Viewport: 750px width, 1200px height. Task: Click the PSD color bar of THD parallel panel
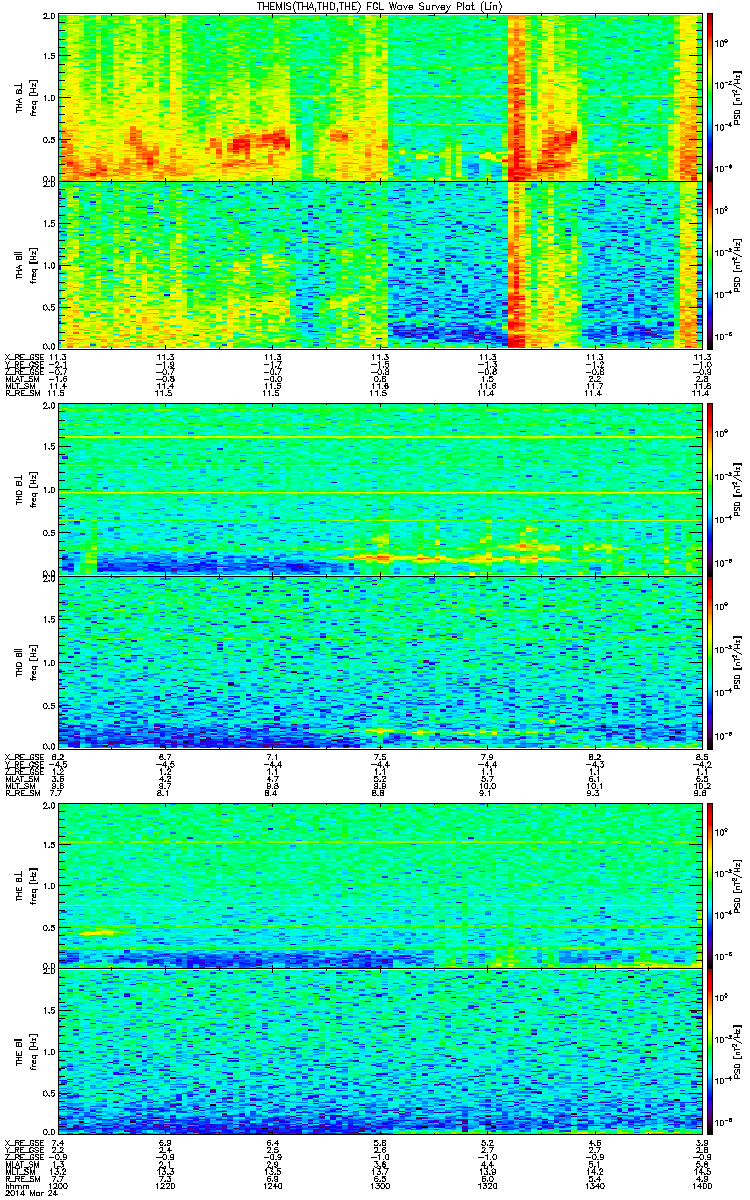tap(710, 661)
